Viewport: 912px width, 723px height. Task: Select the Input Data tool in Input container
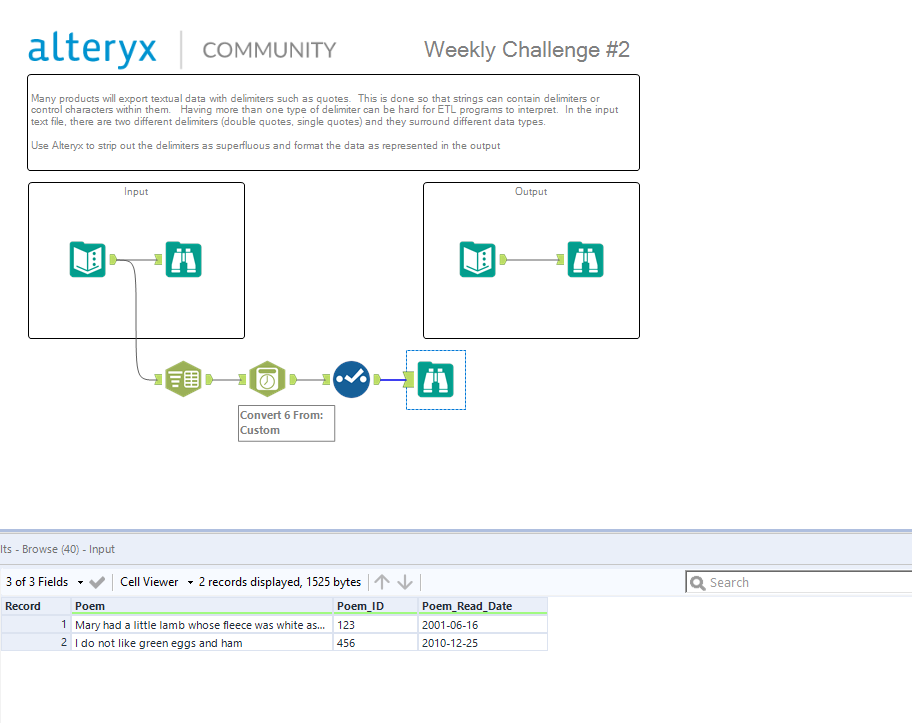(87, 259)
